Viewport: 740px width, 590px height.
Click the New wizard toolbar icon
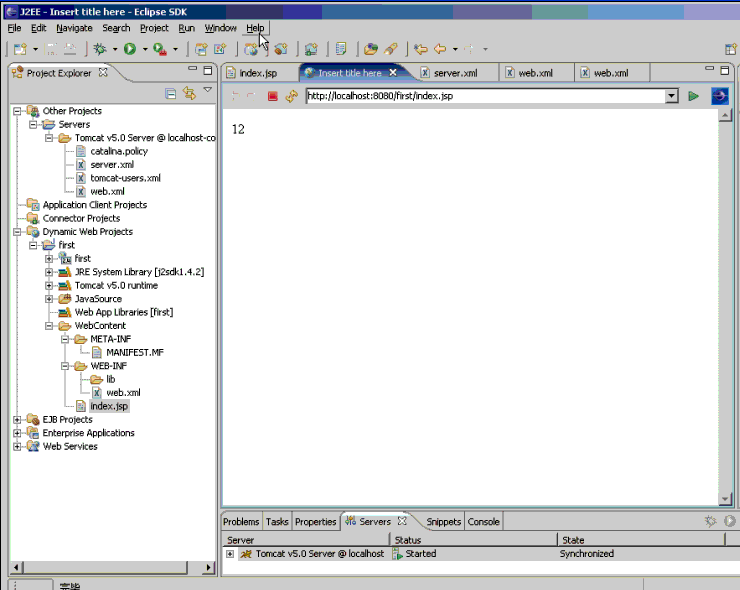click(x=20, y=49)
